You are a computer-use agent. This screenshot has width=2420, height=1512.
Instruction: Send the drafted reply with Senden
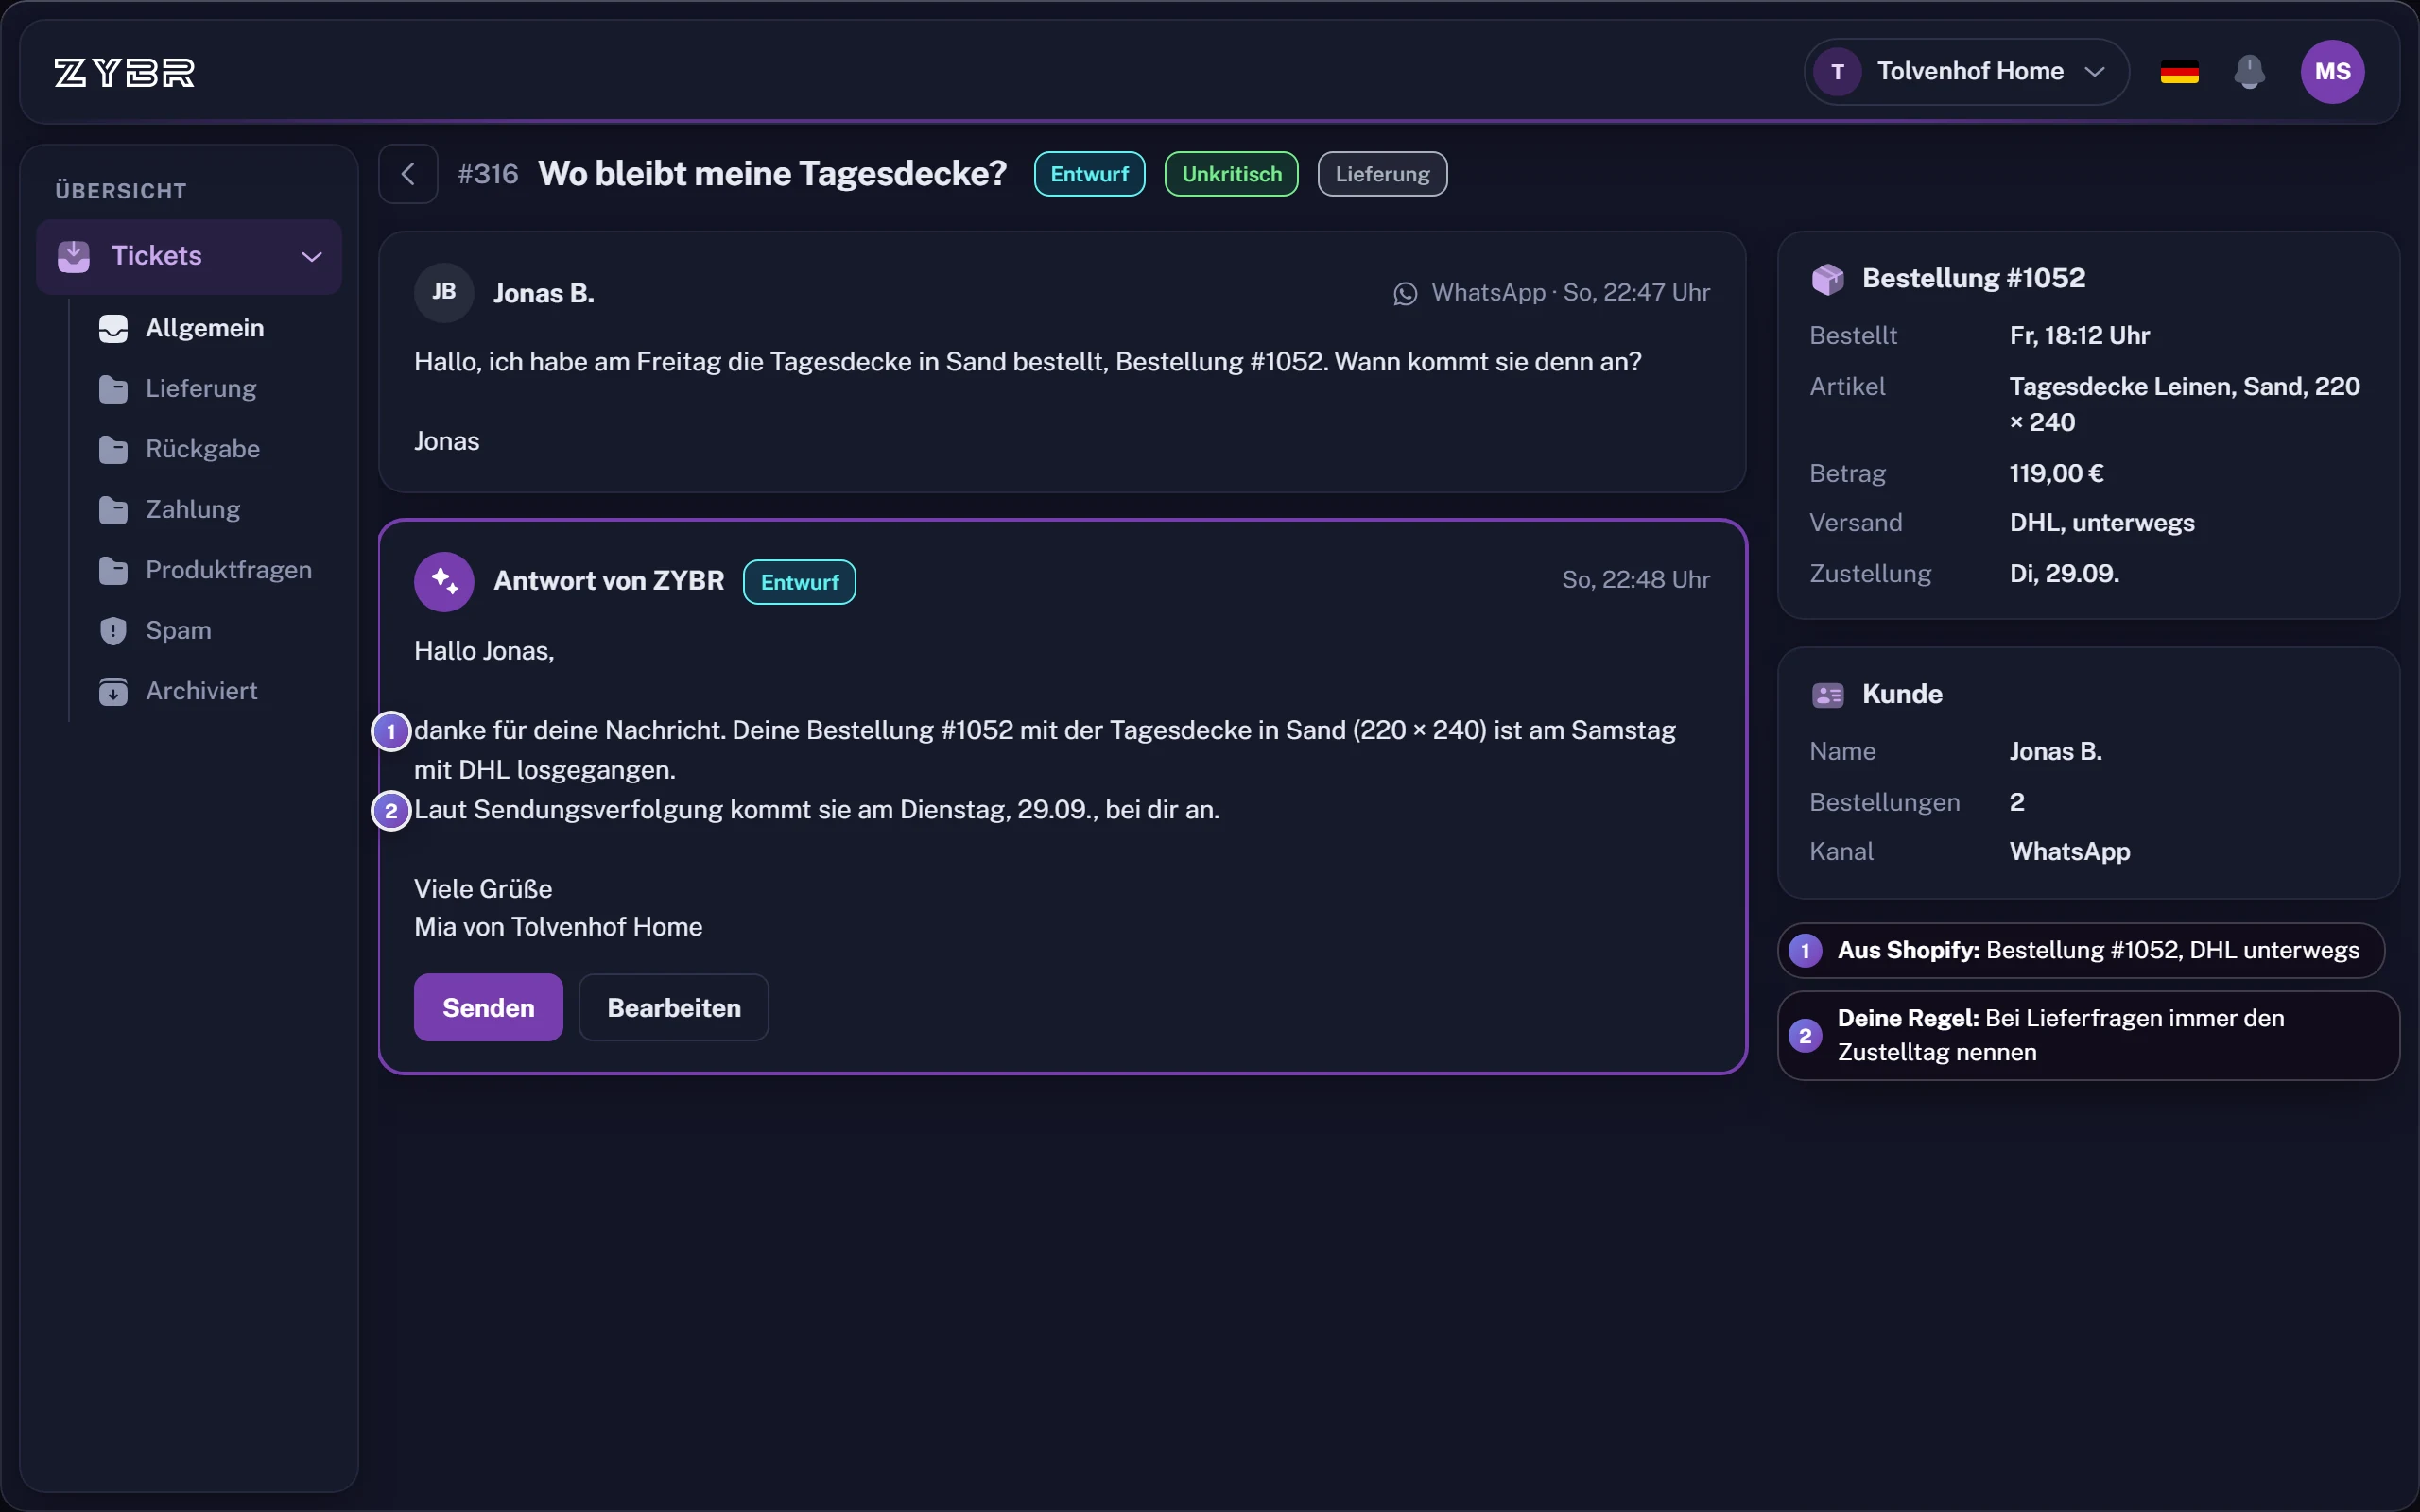coord(488,1007)
